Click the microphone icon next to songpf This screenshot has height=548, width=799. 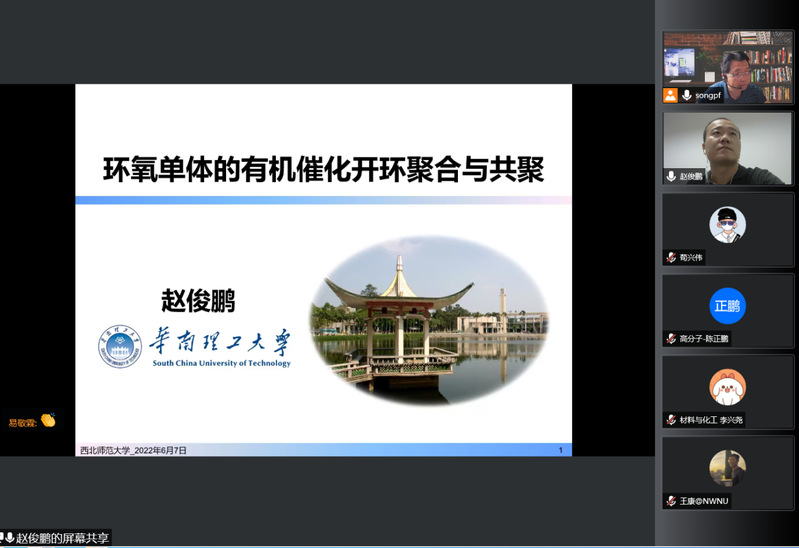tap(687, 95)
